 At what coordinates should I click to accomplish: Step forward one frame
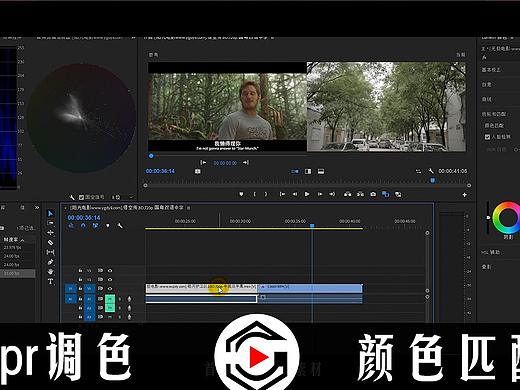tap(320, 194)
